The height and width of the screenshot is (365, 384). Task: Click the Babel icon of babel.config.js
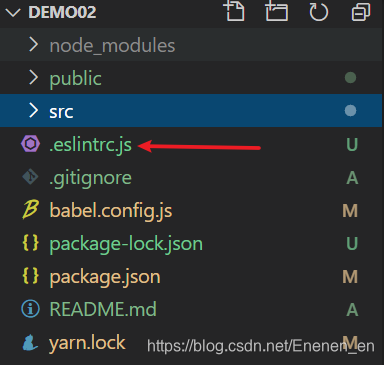(x=30, y=210)
